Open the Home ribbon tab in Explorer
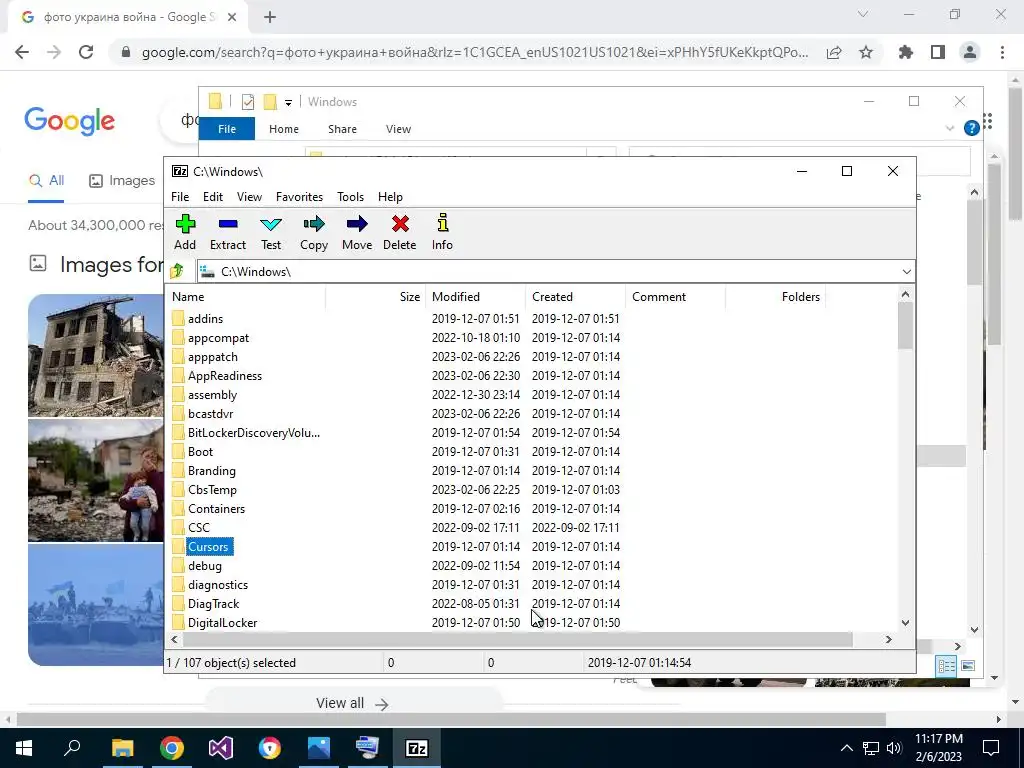This screenshot has width=1024, height=768. (x=283, y=129)
